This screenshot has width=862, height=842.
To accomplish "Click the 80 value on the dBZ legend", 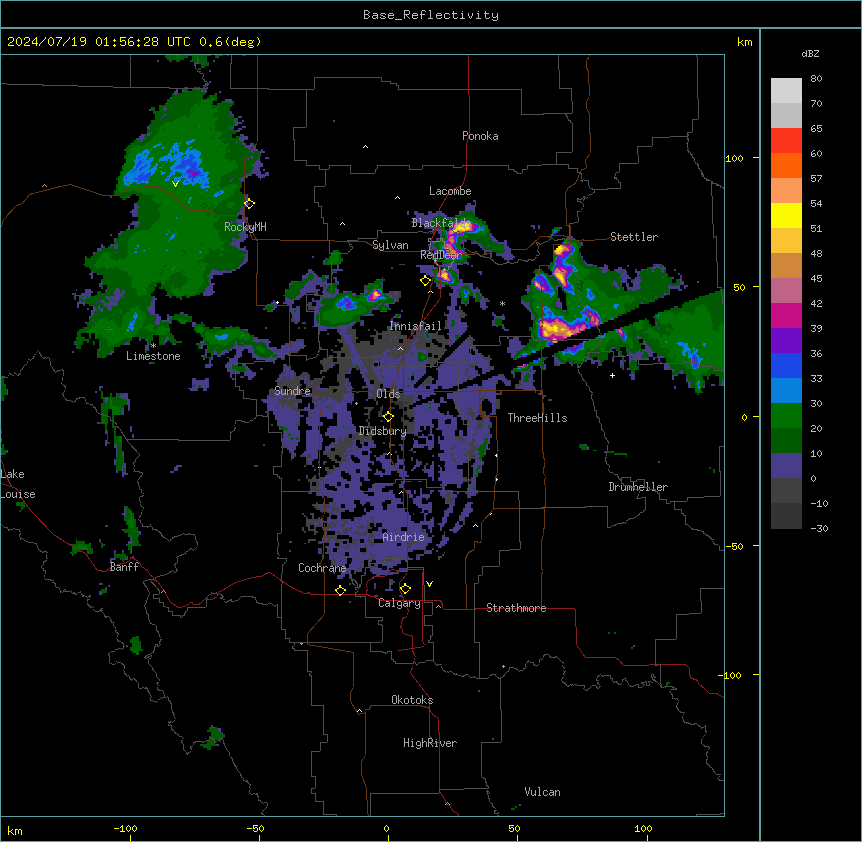I will (x=816, y=79).
